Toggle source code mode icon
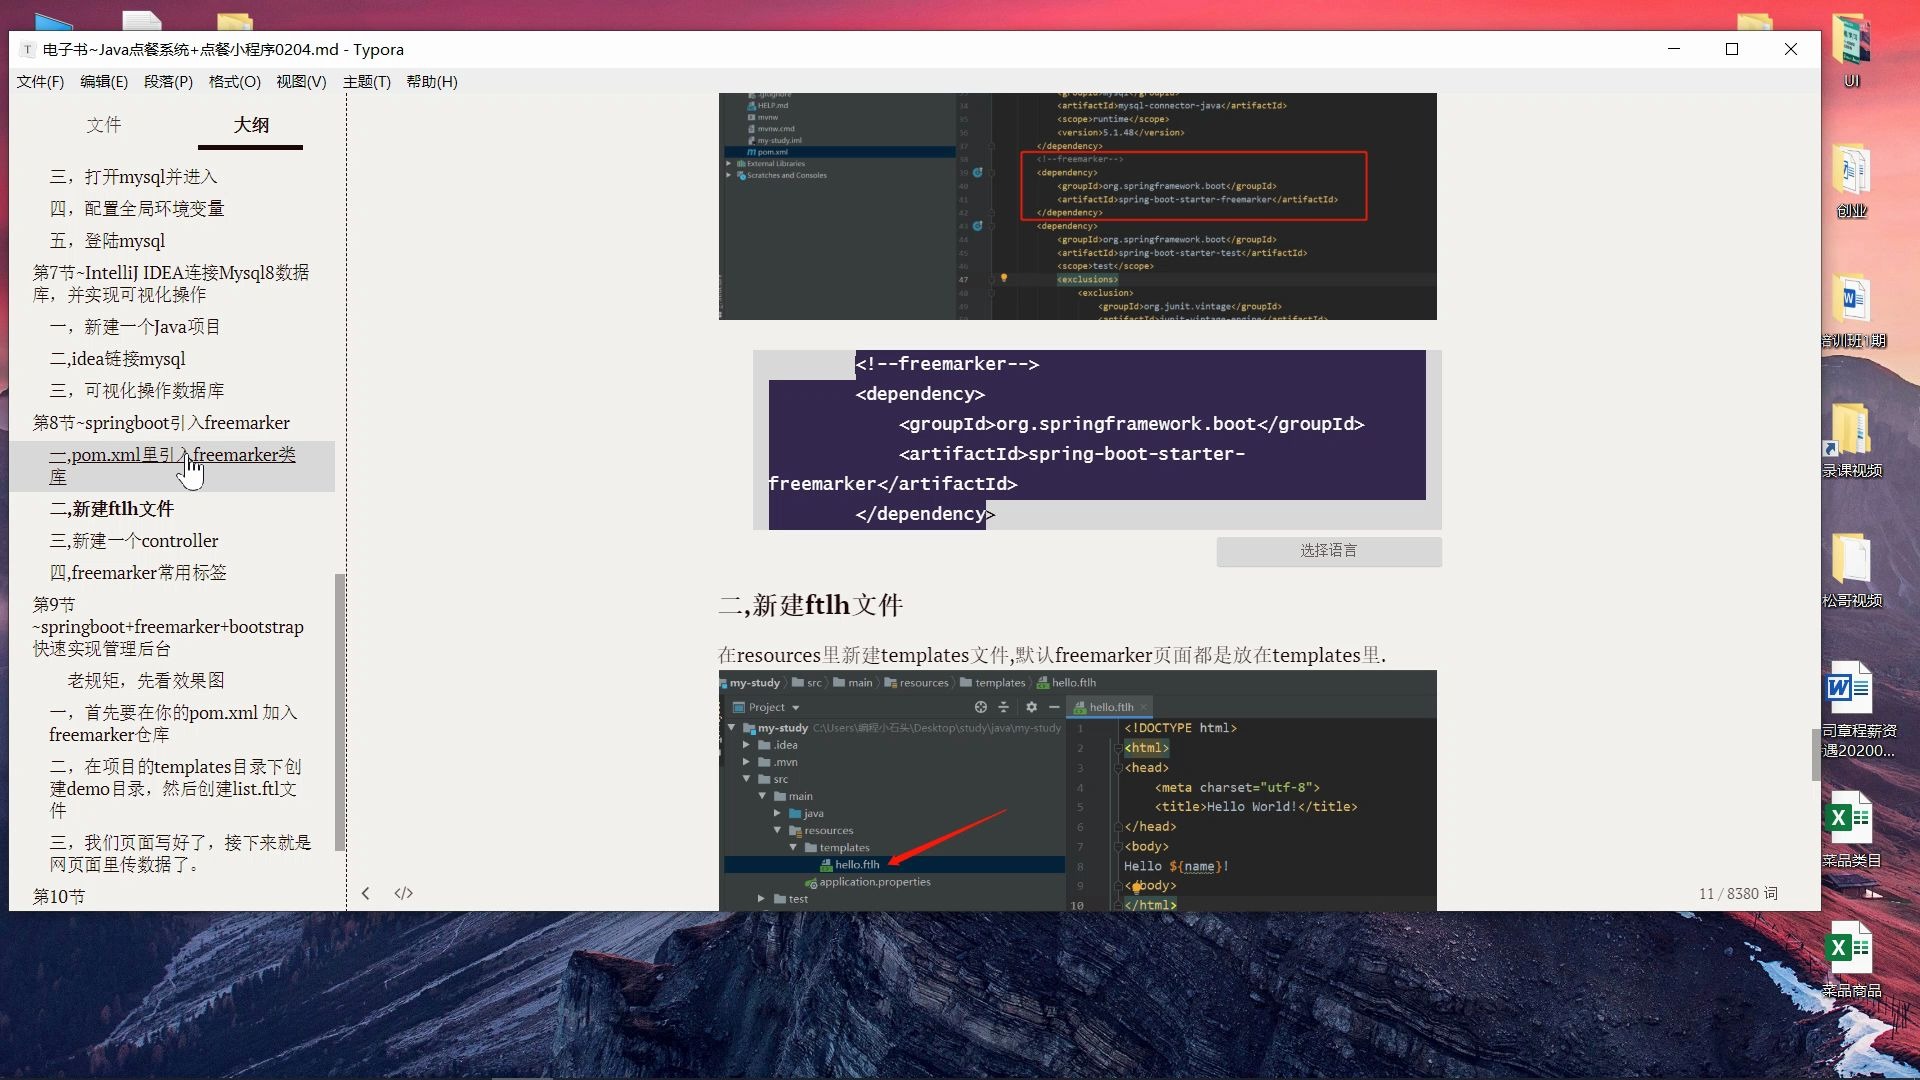This screenshot has width=1920, height=1080. click(403, 893)
